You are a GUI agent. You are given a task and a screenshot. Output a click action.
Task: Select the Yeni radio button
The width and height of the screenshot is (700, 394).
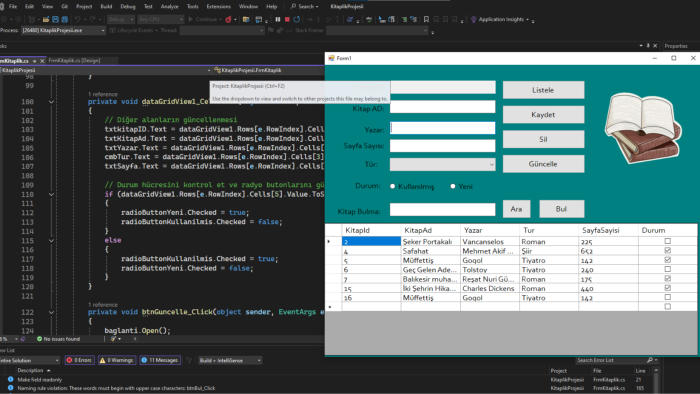coord(453,186)
